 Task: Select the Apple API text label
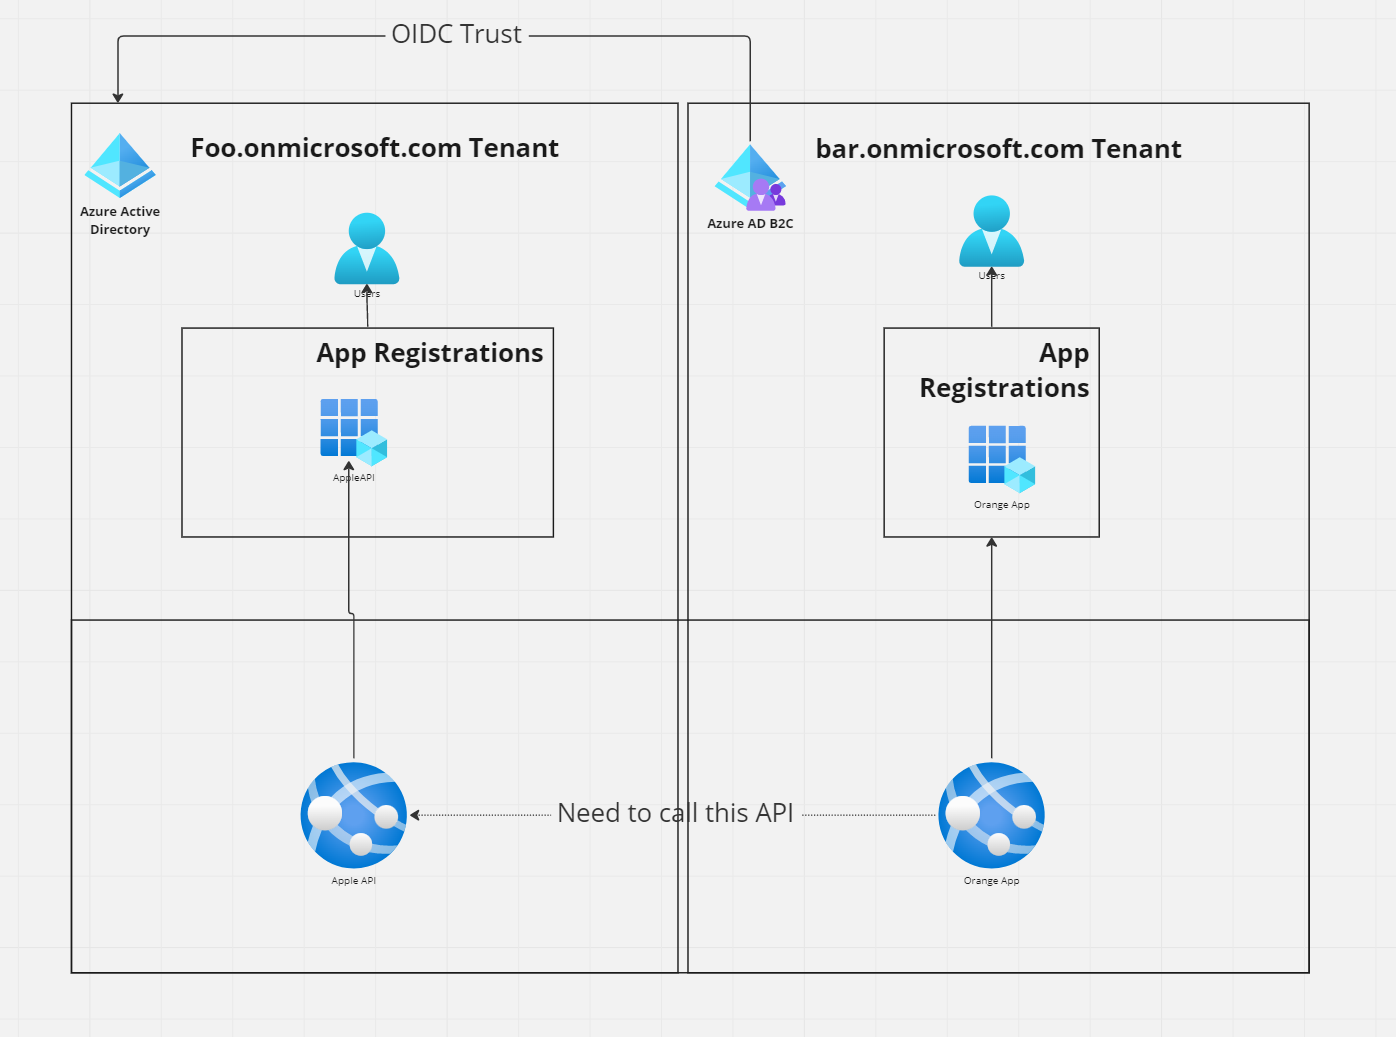353,881
